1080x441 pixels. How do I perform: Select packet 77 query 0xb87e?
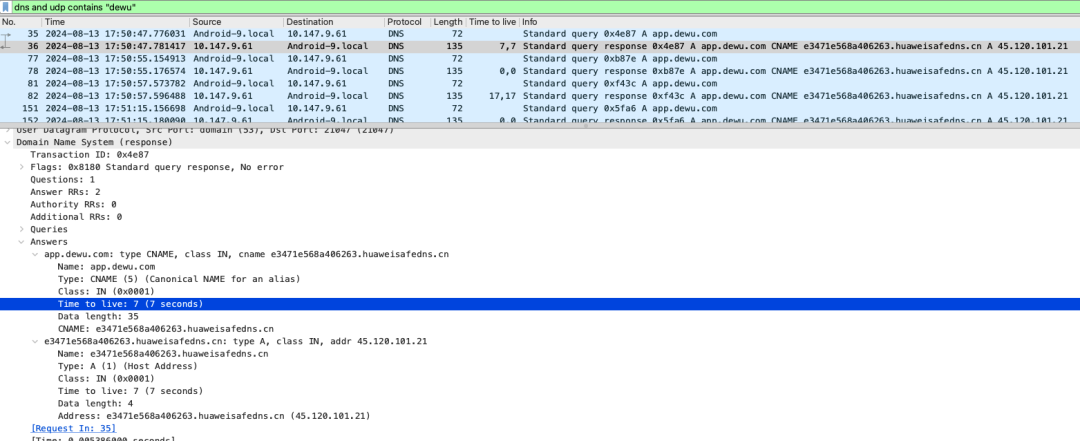[x=540, y=59]
